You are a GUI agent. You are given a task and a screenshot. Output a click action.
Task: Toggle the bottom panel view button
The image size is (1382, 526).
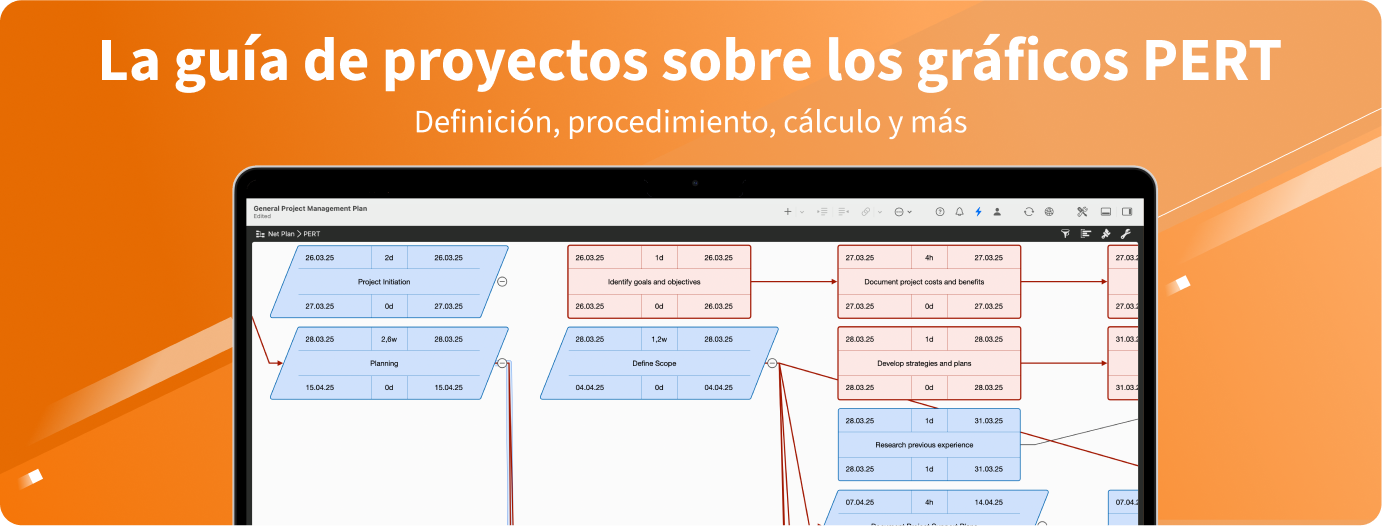[1106, 212]
